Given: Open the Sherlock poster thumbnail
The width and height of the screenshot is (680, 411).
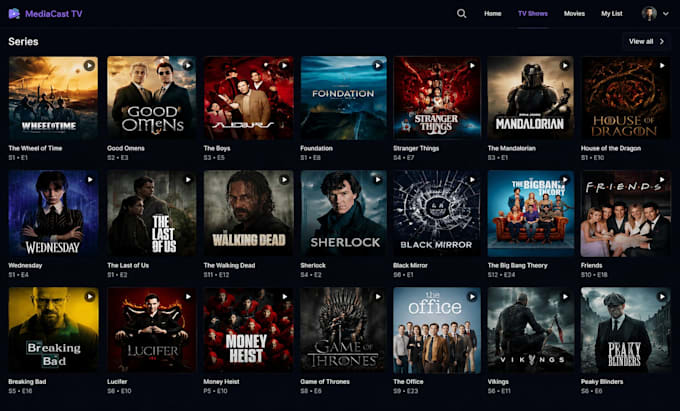Looking at the screenshot, I should point(343,213).
